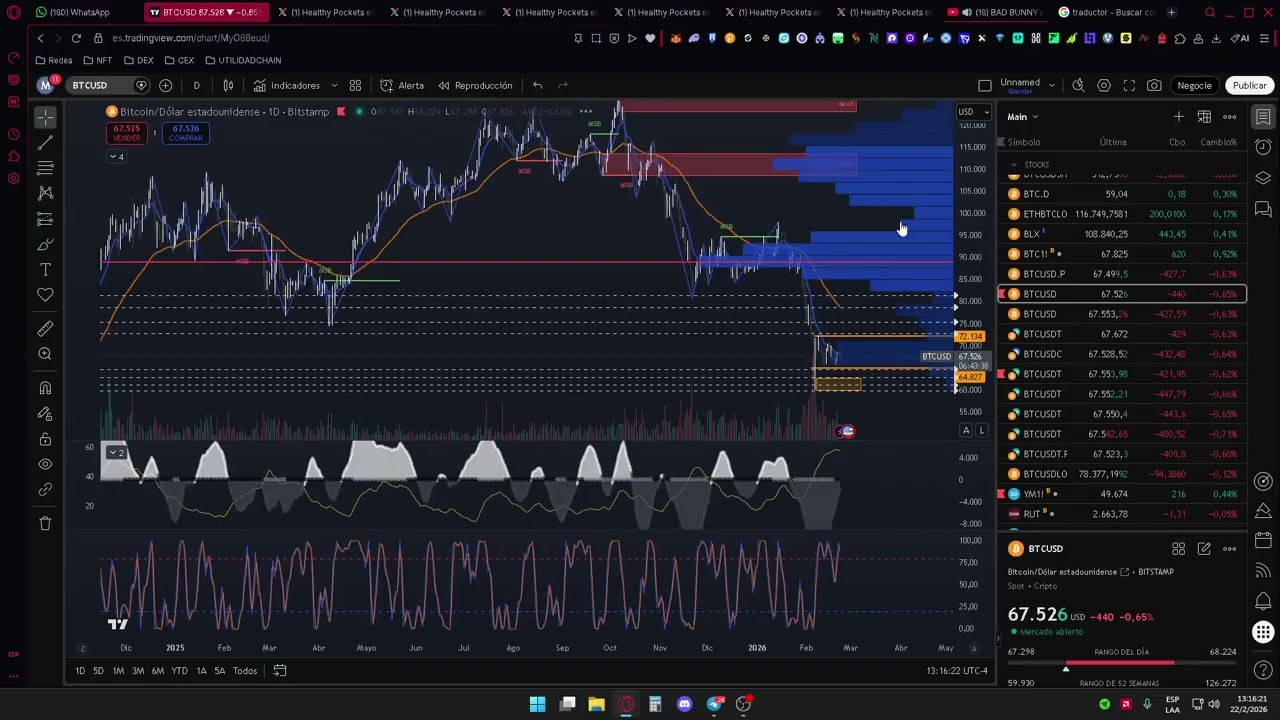Screen dimensions: 1280x720
Task: Enter fullscreen chart mode
Action: pyautogui.click(x=1129, y=85)
